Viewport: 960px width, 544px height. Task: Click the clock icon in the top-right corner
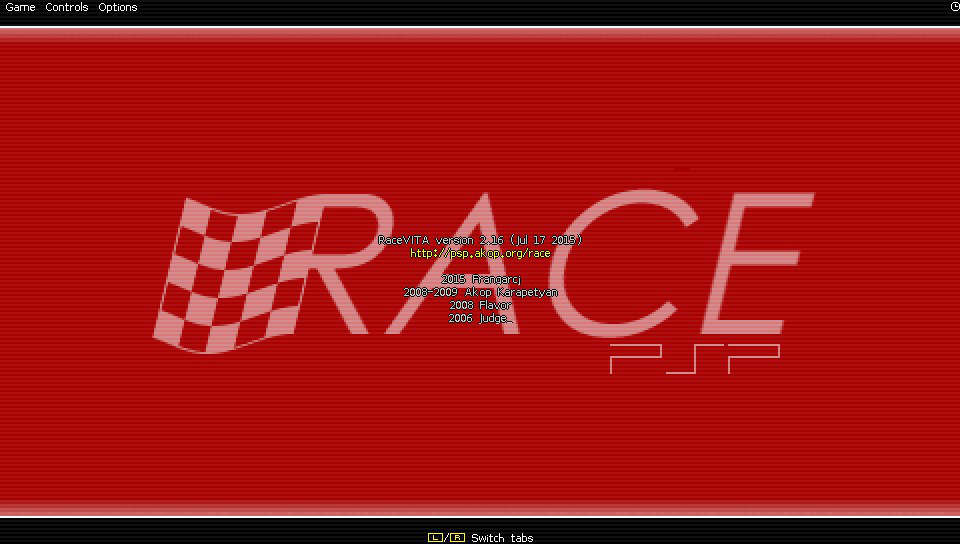coord(954,6)
